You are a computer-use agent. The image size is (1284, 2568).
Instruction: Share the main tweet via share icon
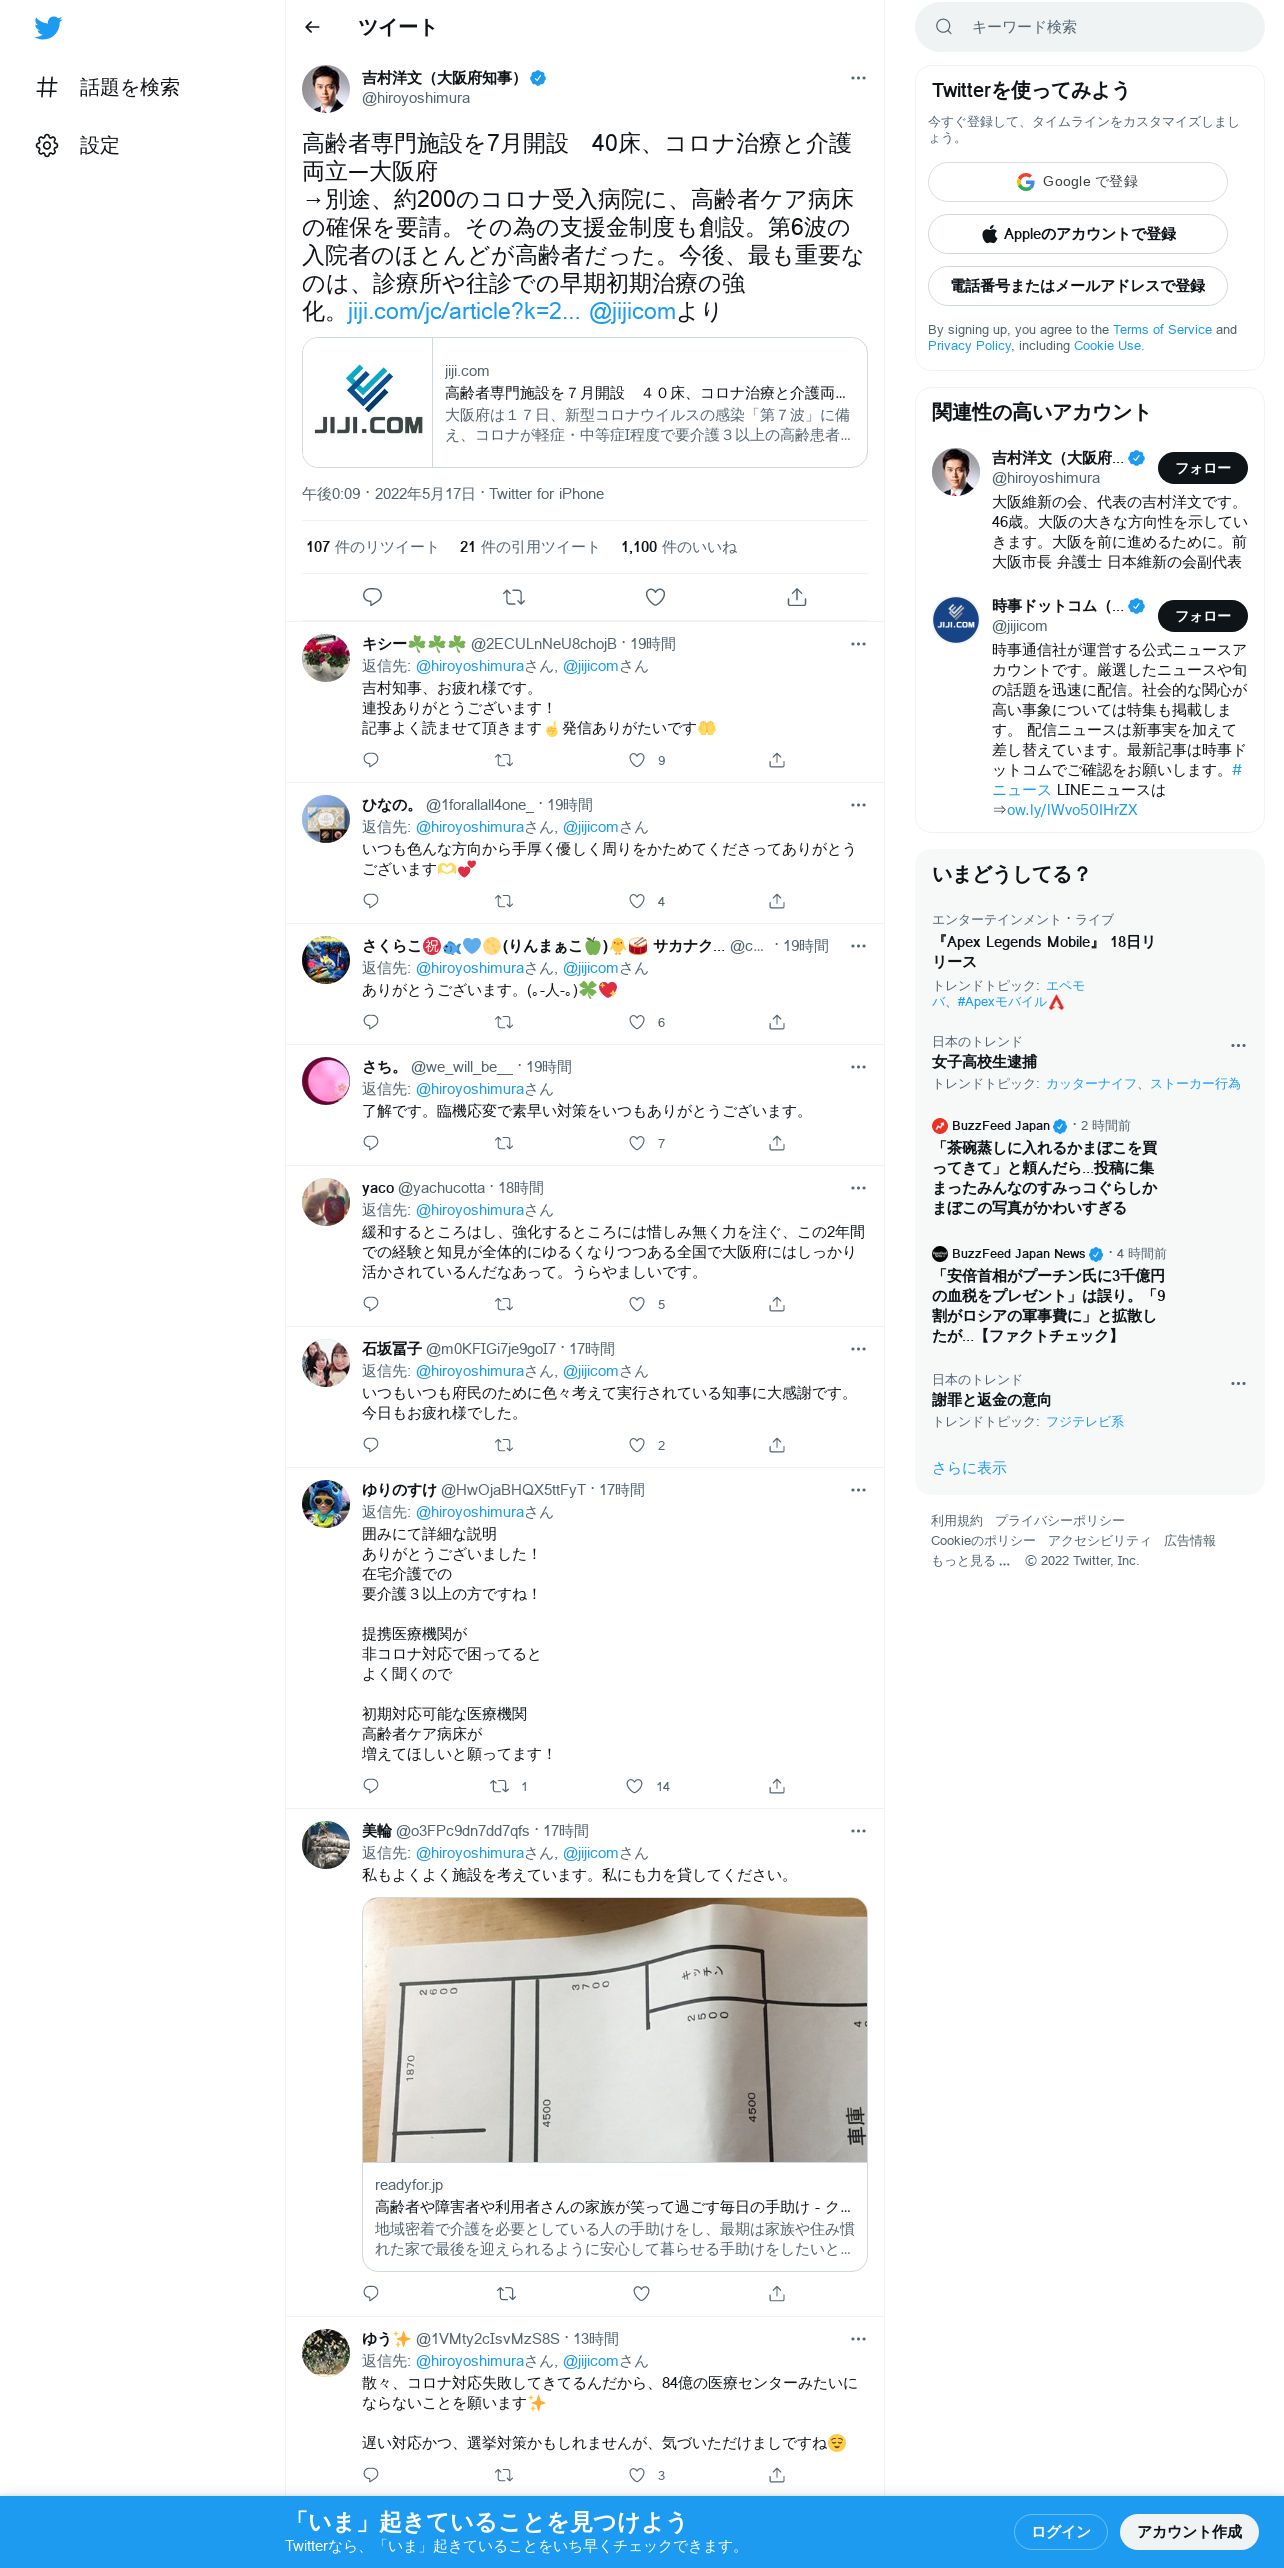click(x=796, y=597)
